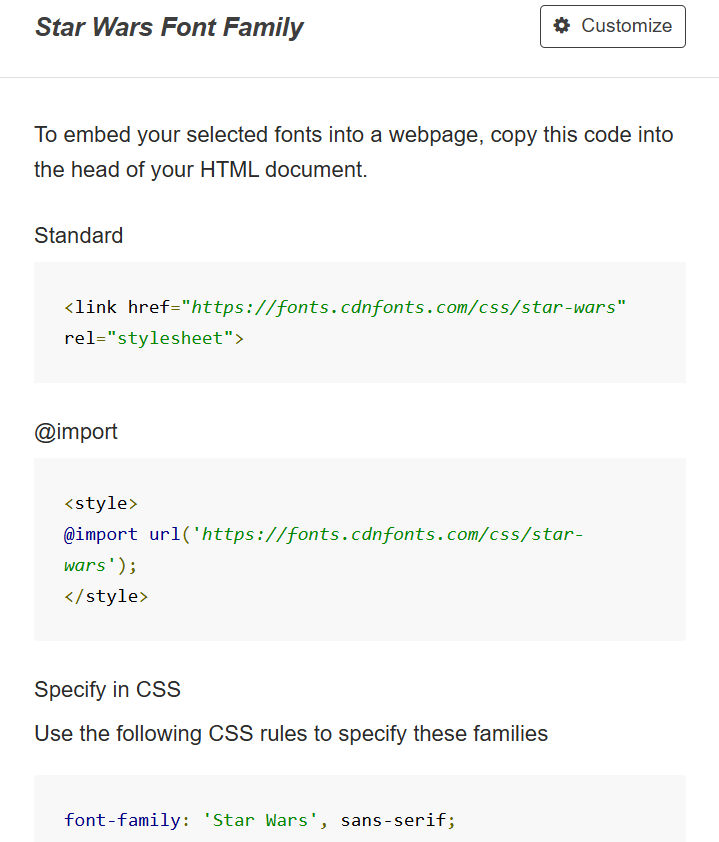This screenshot has width=719, height=842.
Task: Open the Customize button
Action: (613, 26)
